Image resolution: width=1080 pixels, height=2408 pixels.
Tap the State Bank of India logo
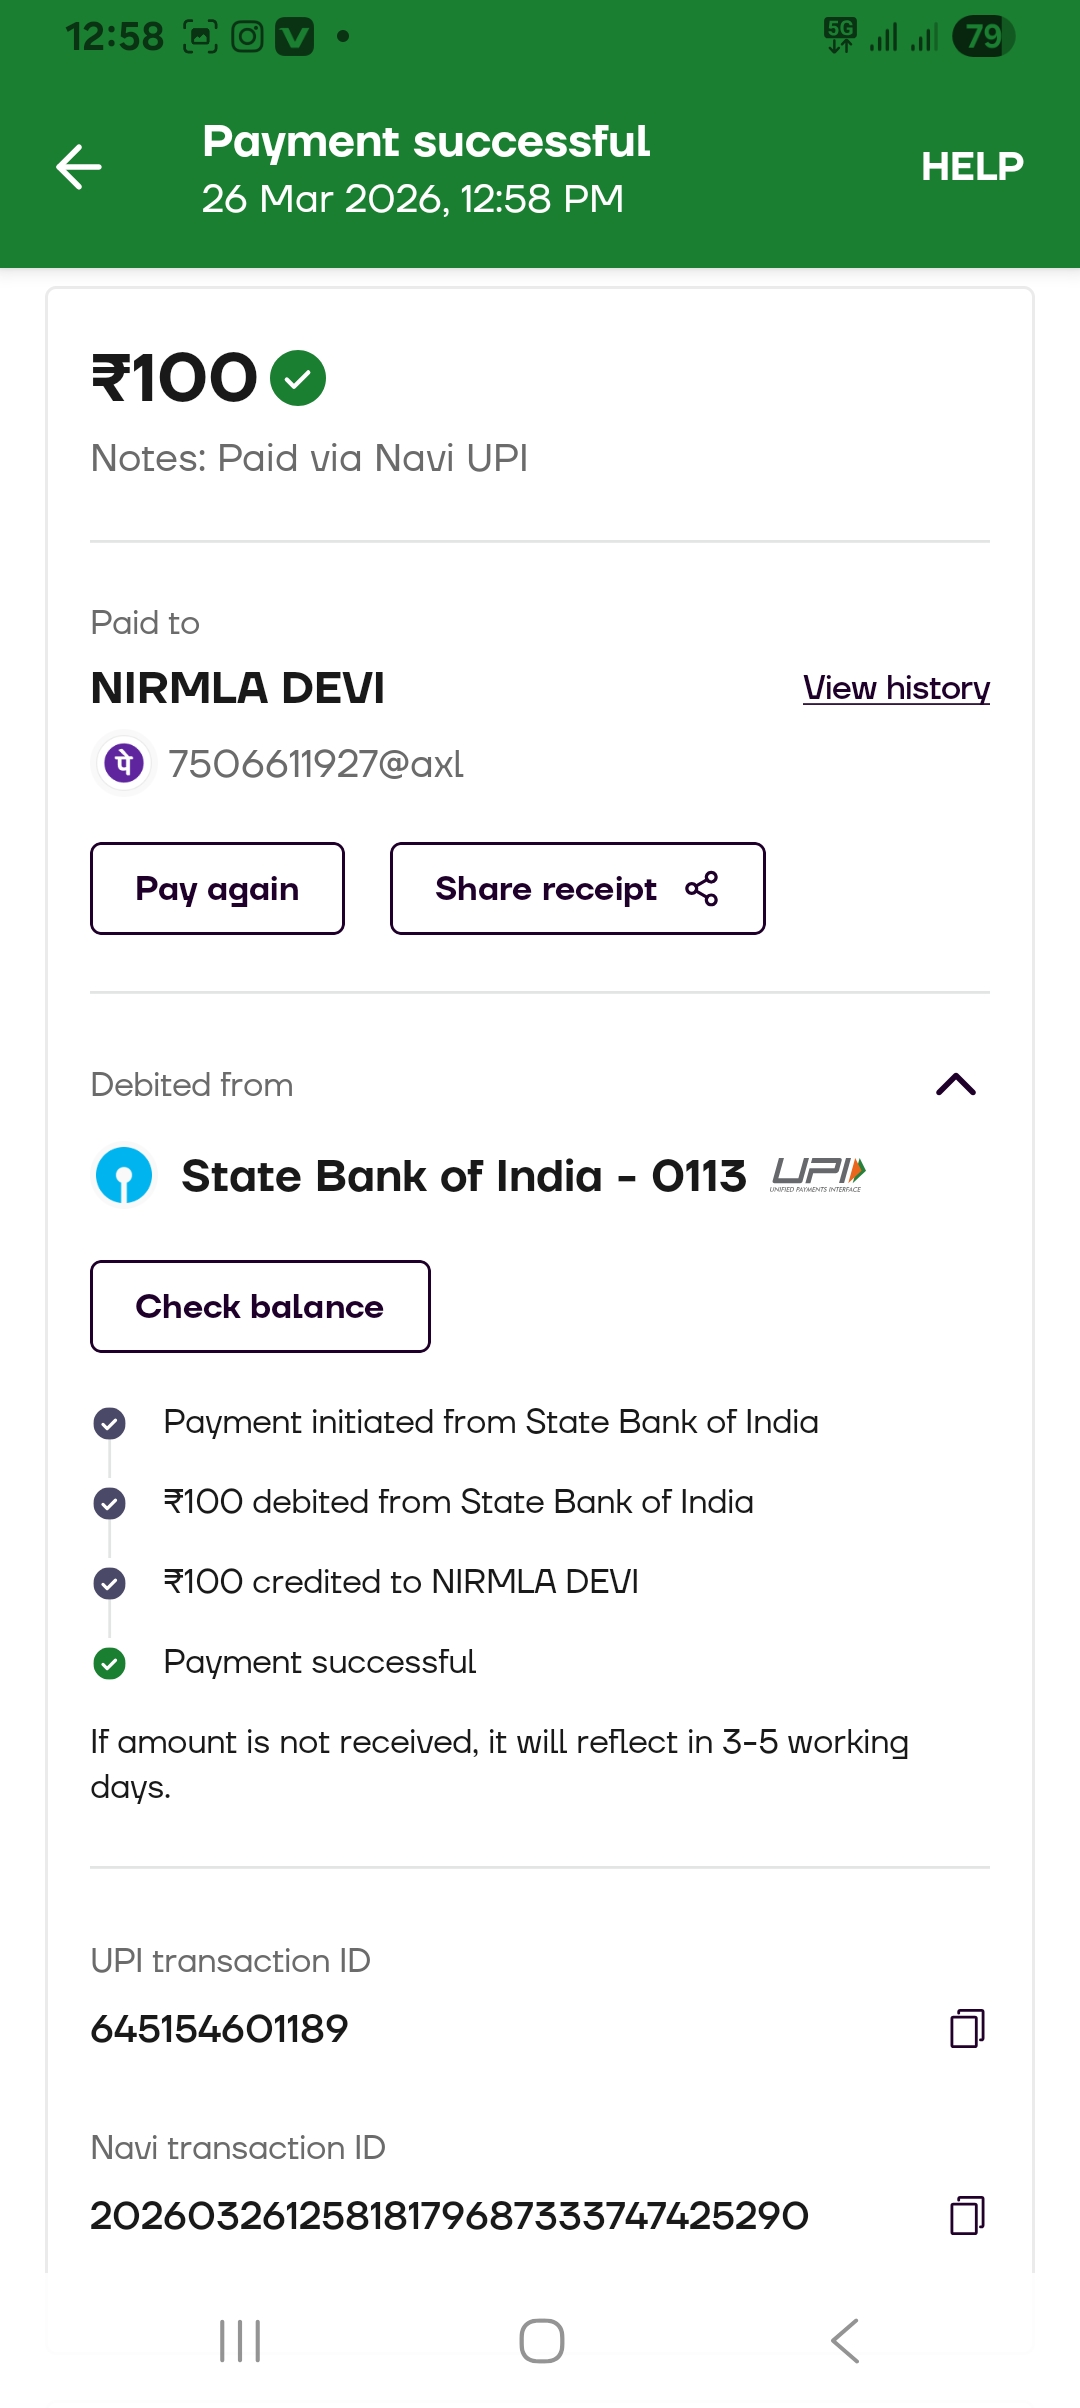coord(124,1176)
